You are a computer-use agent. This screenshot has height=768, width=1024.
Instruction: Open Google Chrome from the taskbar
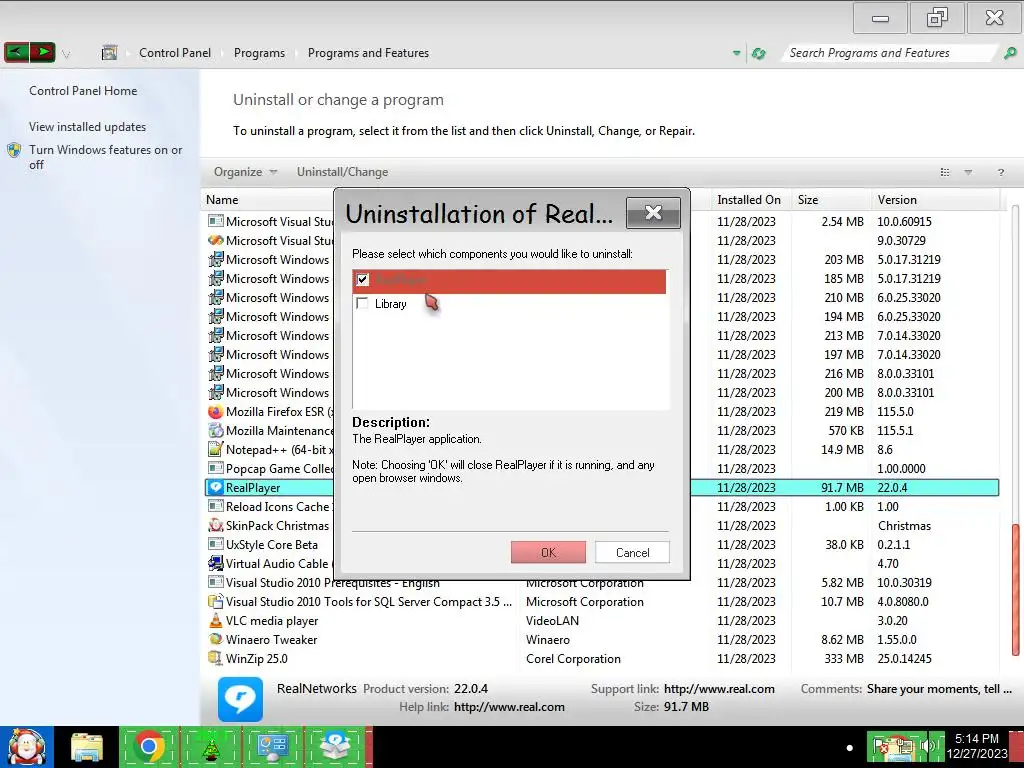coord(149,747)
